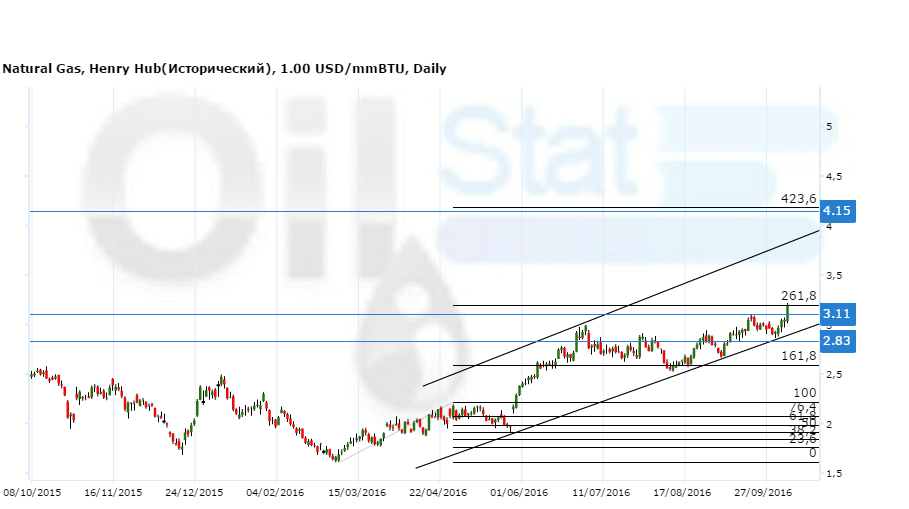The height and width of the screenshot is (509, 909).
Task: Click the 100 Fibonacci level label
Action: (x=805, y=393)
